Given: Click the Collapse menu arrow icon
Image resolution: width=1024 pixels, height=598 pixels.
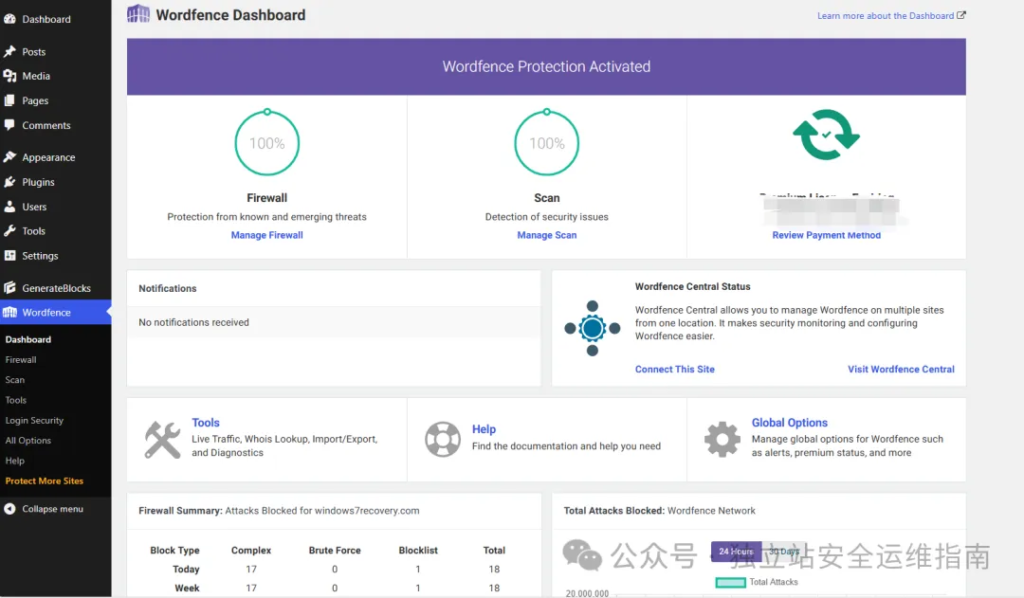Looking at the screenshot, I should point(9,509).
